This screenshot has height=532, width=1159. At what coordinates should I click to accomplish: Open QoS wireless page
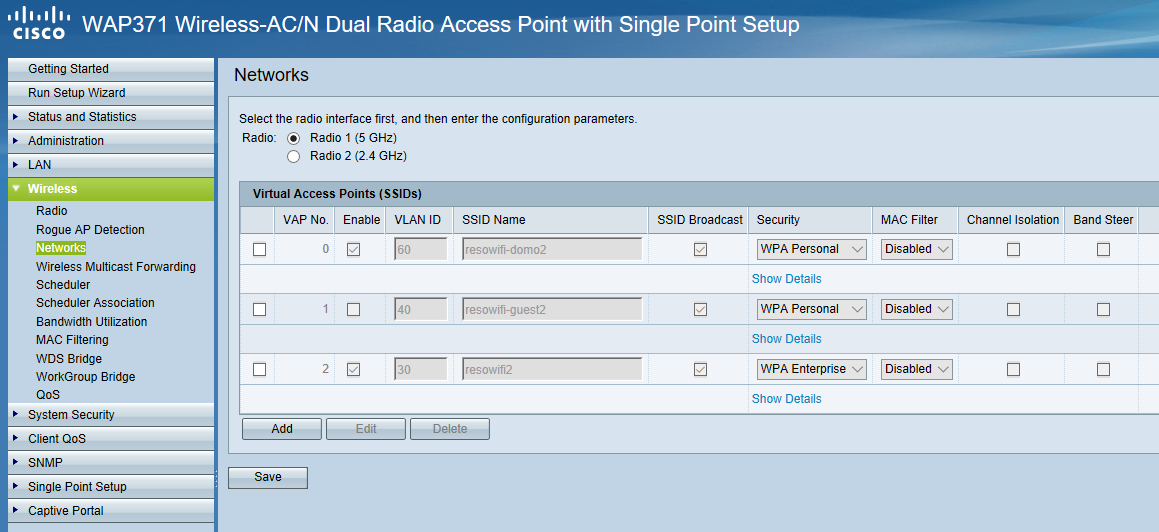(48, 395)
